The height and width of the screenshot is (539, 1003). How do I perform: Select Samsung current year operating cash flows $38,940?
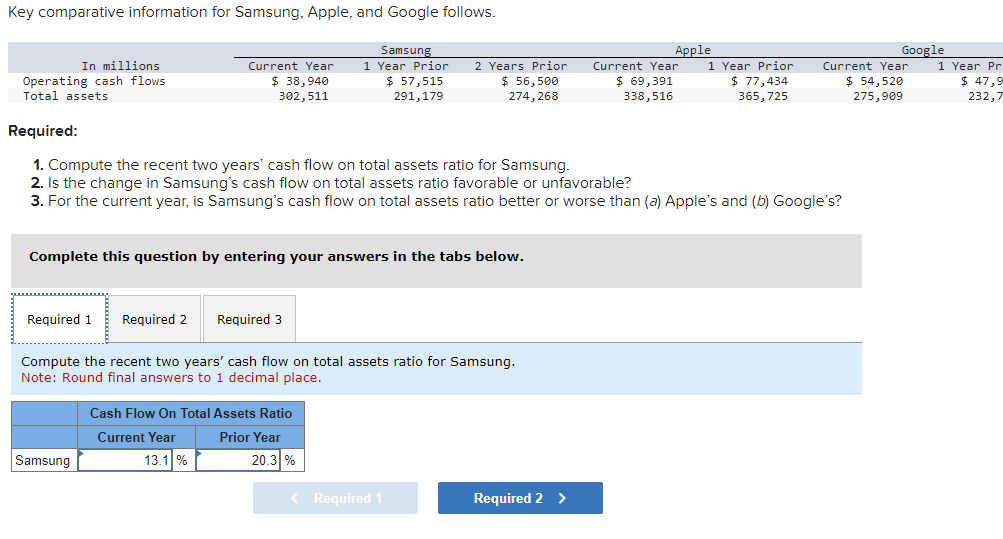(299, 81)
